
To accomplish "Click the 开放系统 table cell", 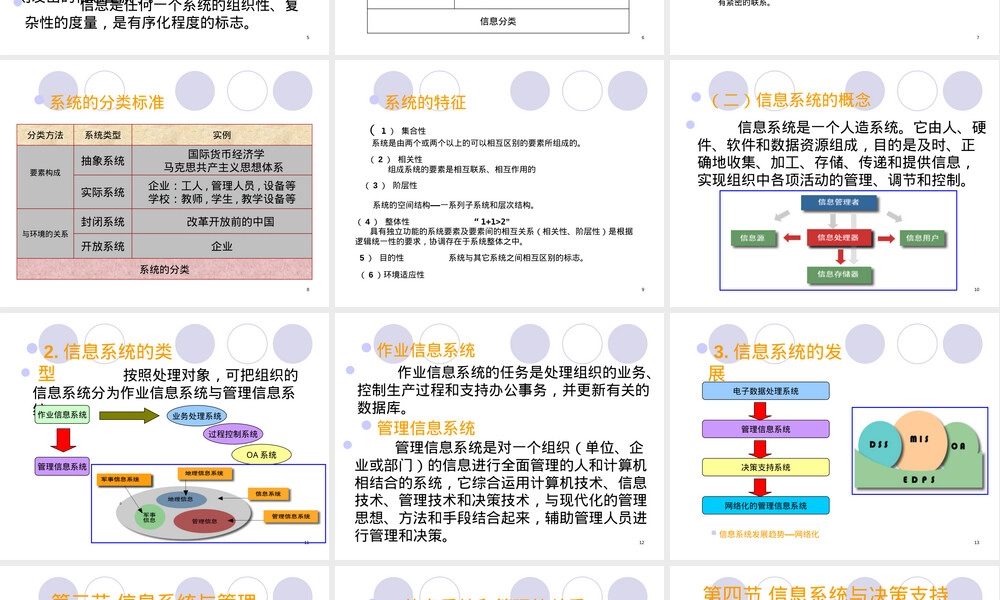I will coord(103,246).
